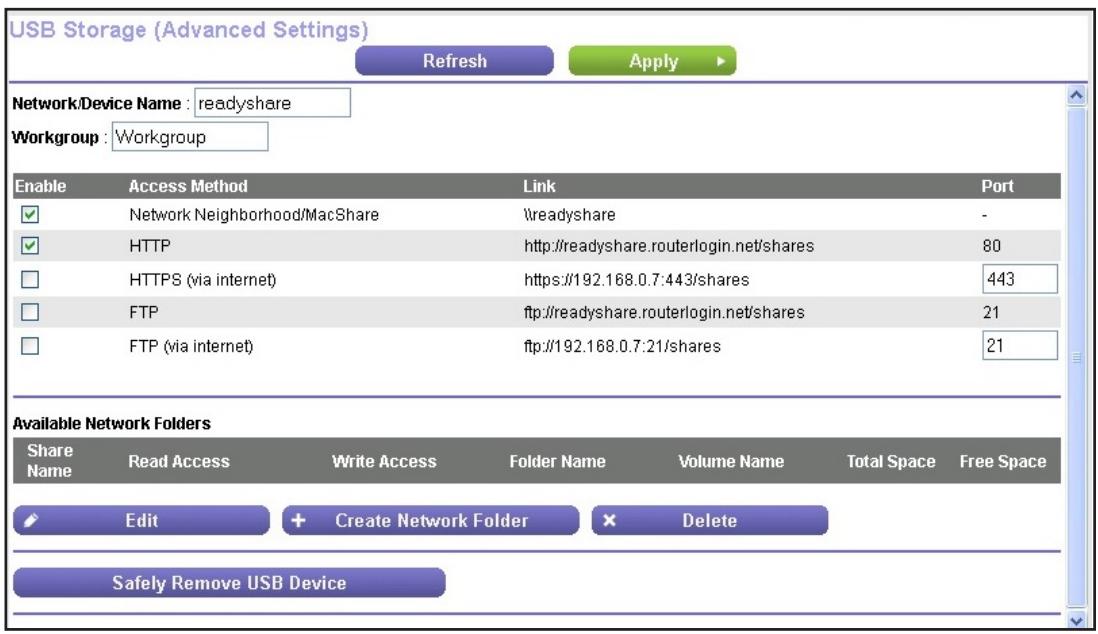The width and height of the screenshot is (1098, 634).
Task: Click the Share Name column header
Action: coord(50,461)
